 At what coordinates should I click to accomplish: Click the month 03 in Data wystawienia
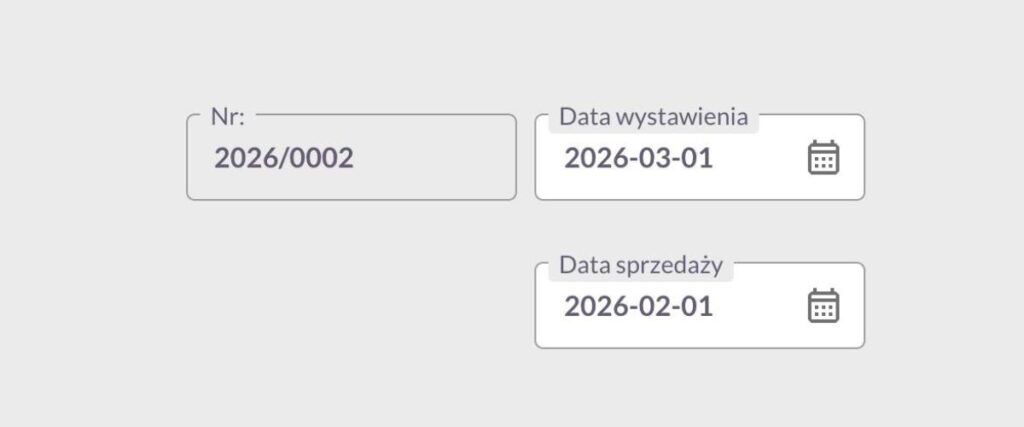tap(654, 159)
